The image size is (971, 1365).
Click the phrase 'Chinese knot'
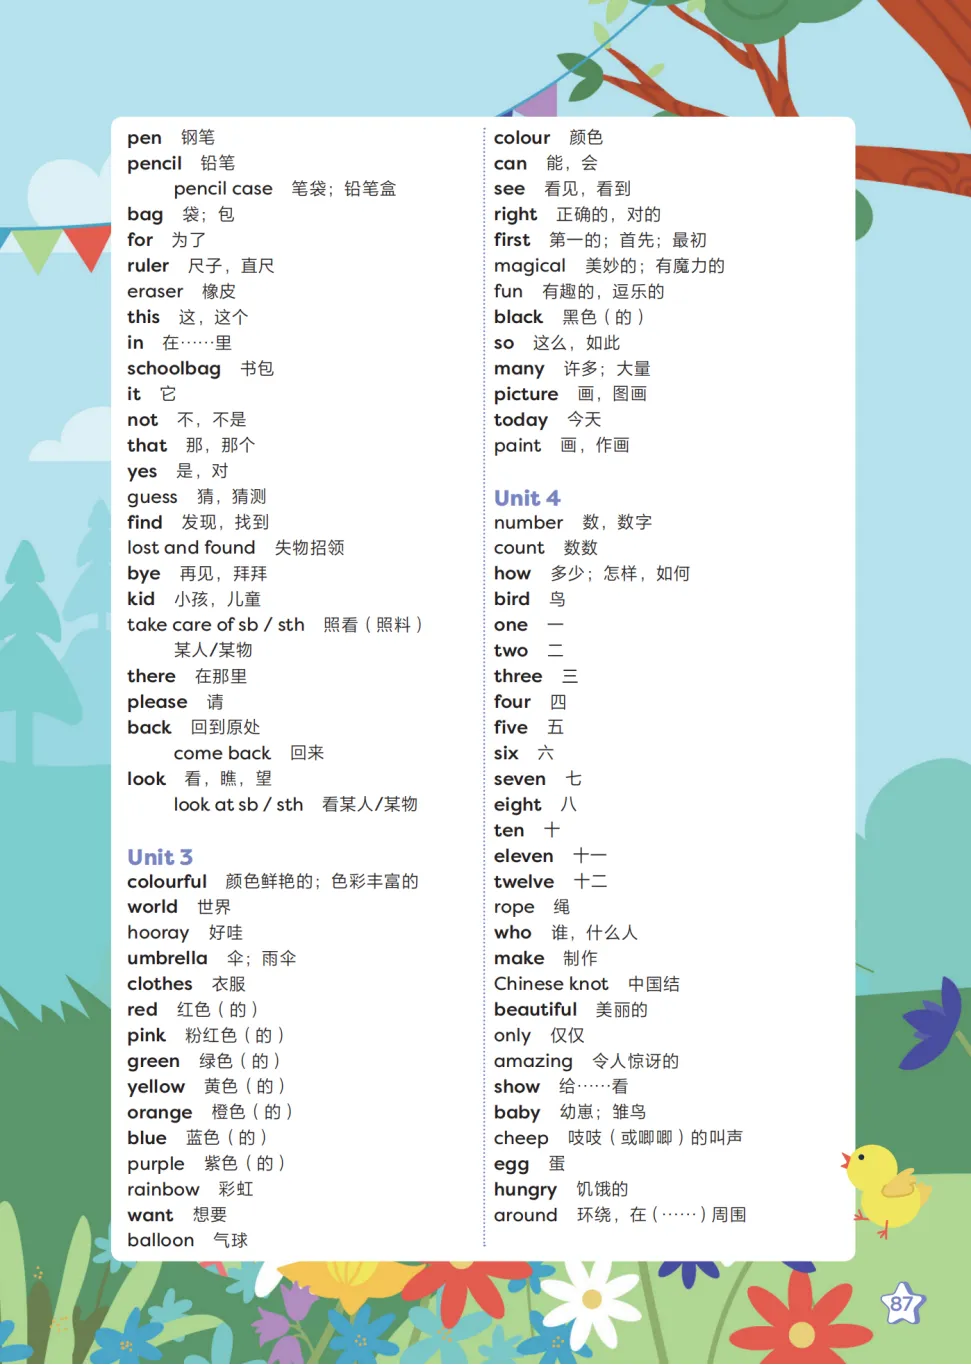pyautogui.click(x=551, y=984)
